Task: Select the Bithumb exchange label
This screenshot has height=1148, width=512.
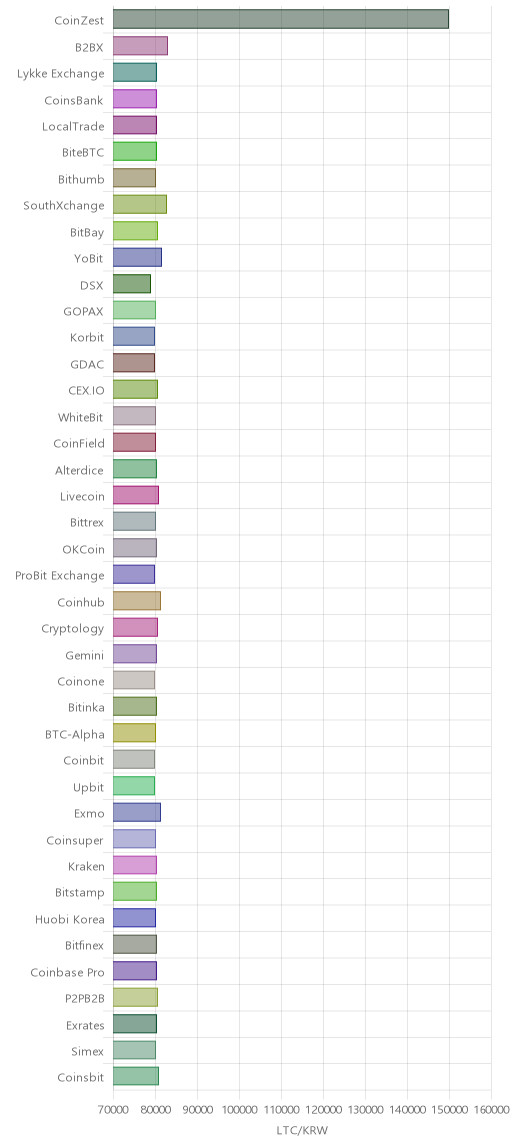Action: (81, 179)
